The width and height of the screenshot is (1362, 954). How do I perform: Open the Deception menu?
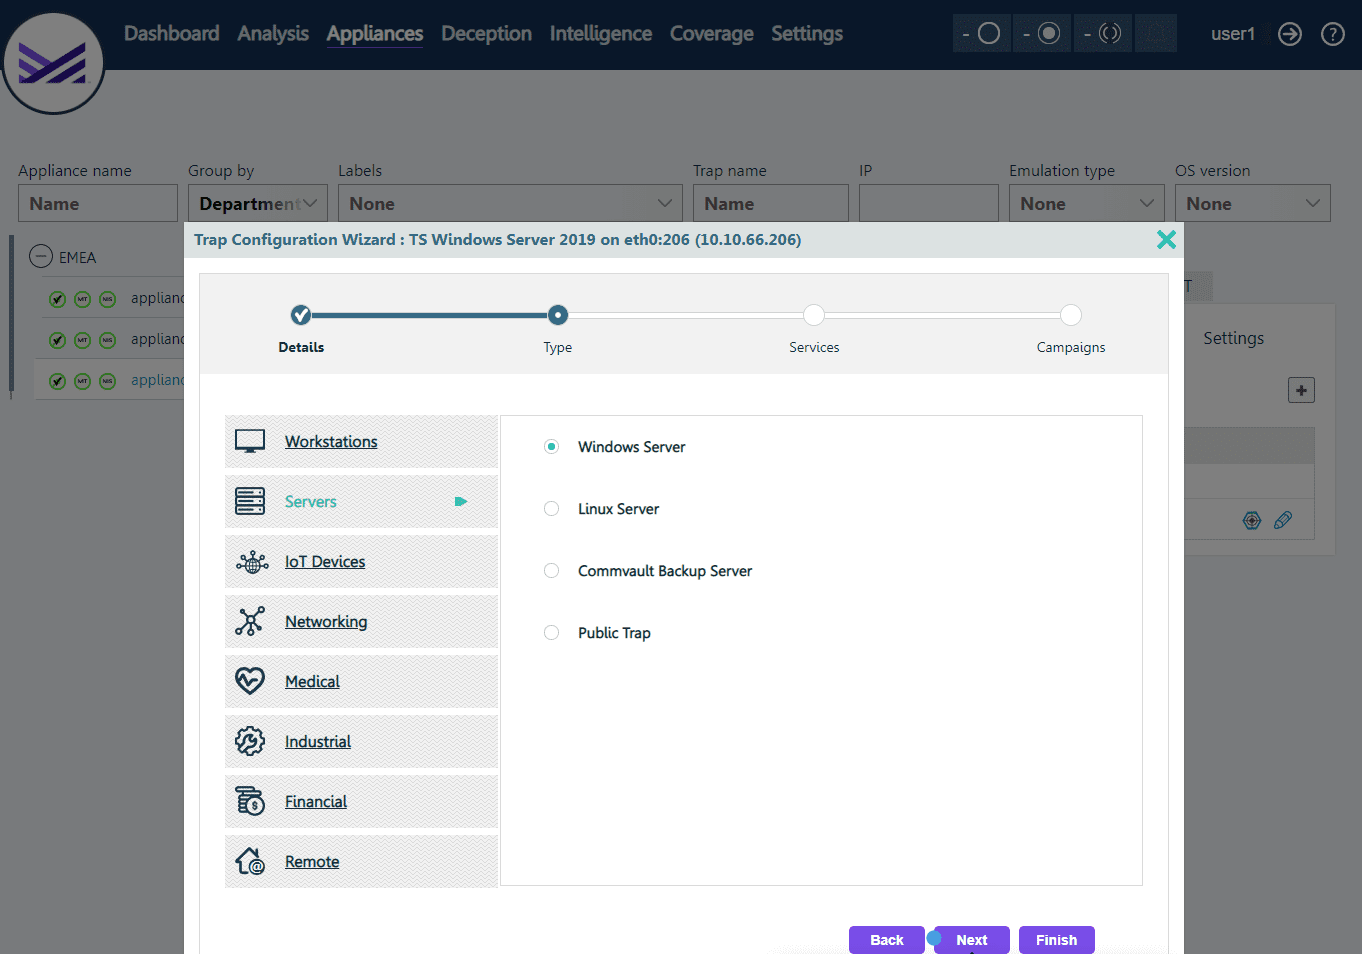click(486, 34)
